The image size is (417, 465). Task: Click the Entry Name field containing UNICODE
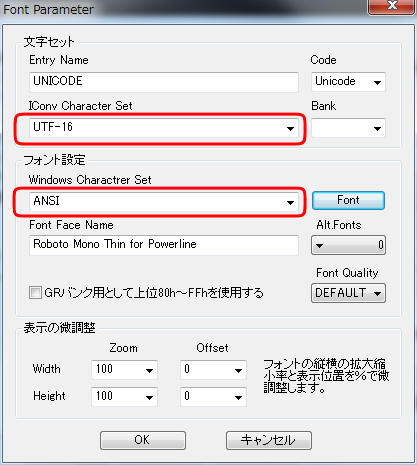point(164,82)
